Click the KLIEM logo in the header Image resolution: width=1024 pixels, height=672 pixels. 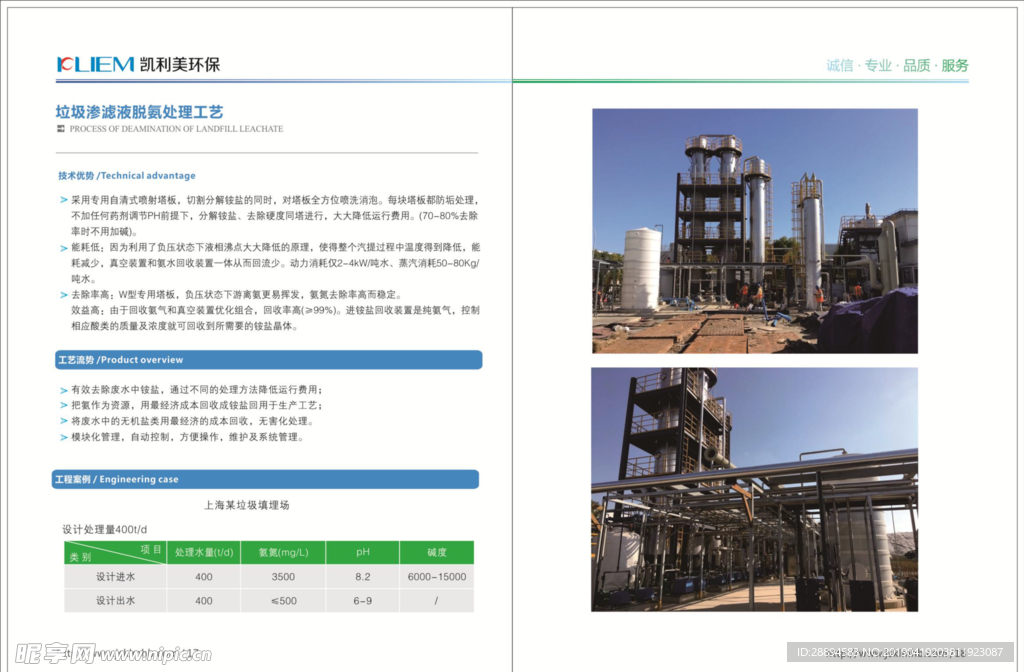coord(96,65)
